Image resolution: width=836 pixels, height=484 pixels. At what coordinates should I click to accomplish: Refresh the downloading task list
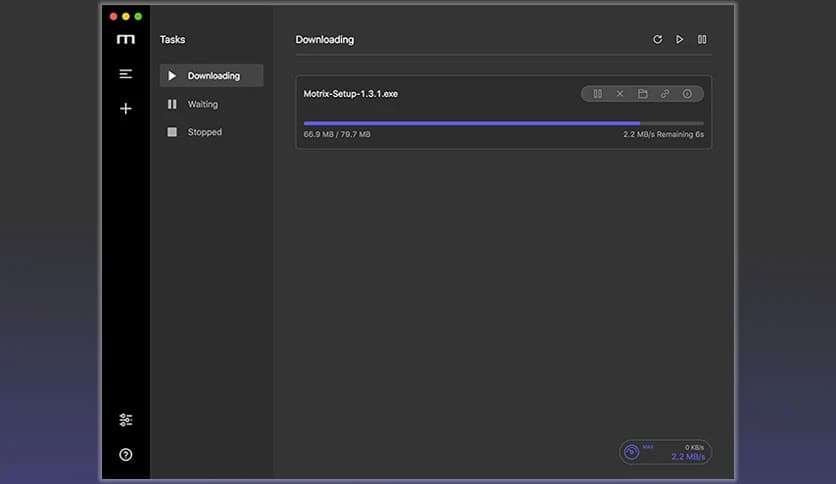pos(657,40)
